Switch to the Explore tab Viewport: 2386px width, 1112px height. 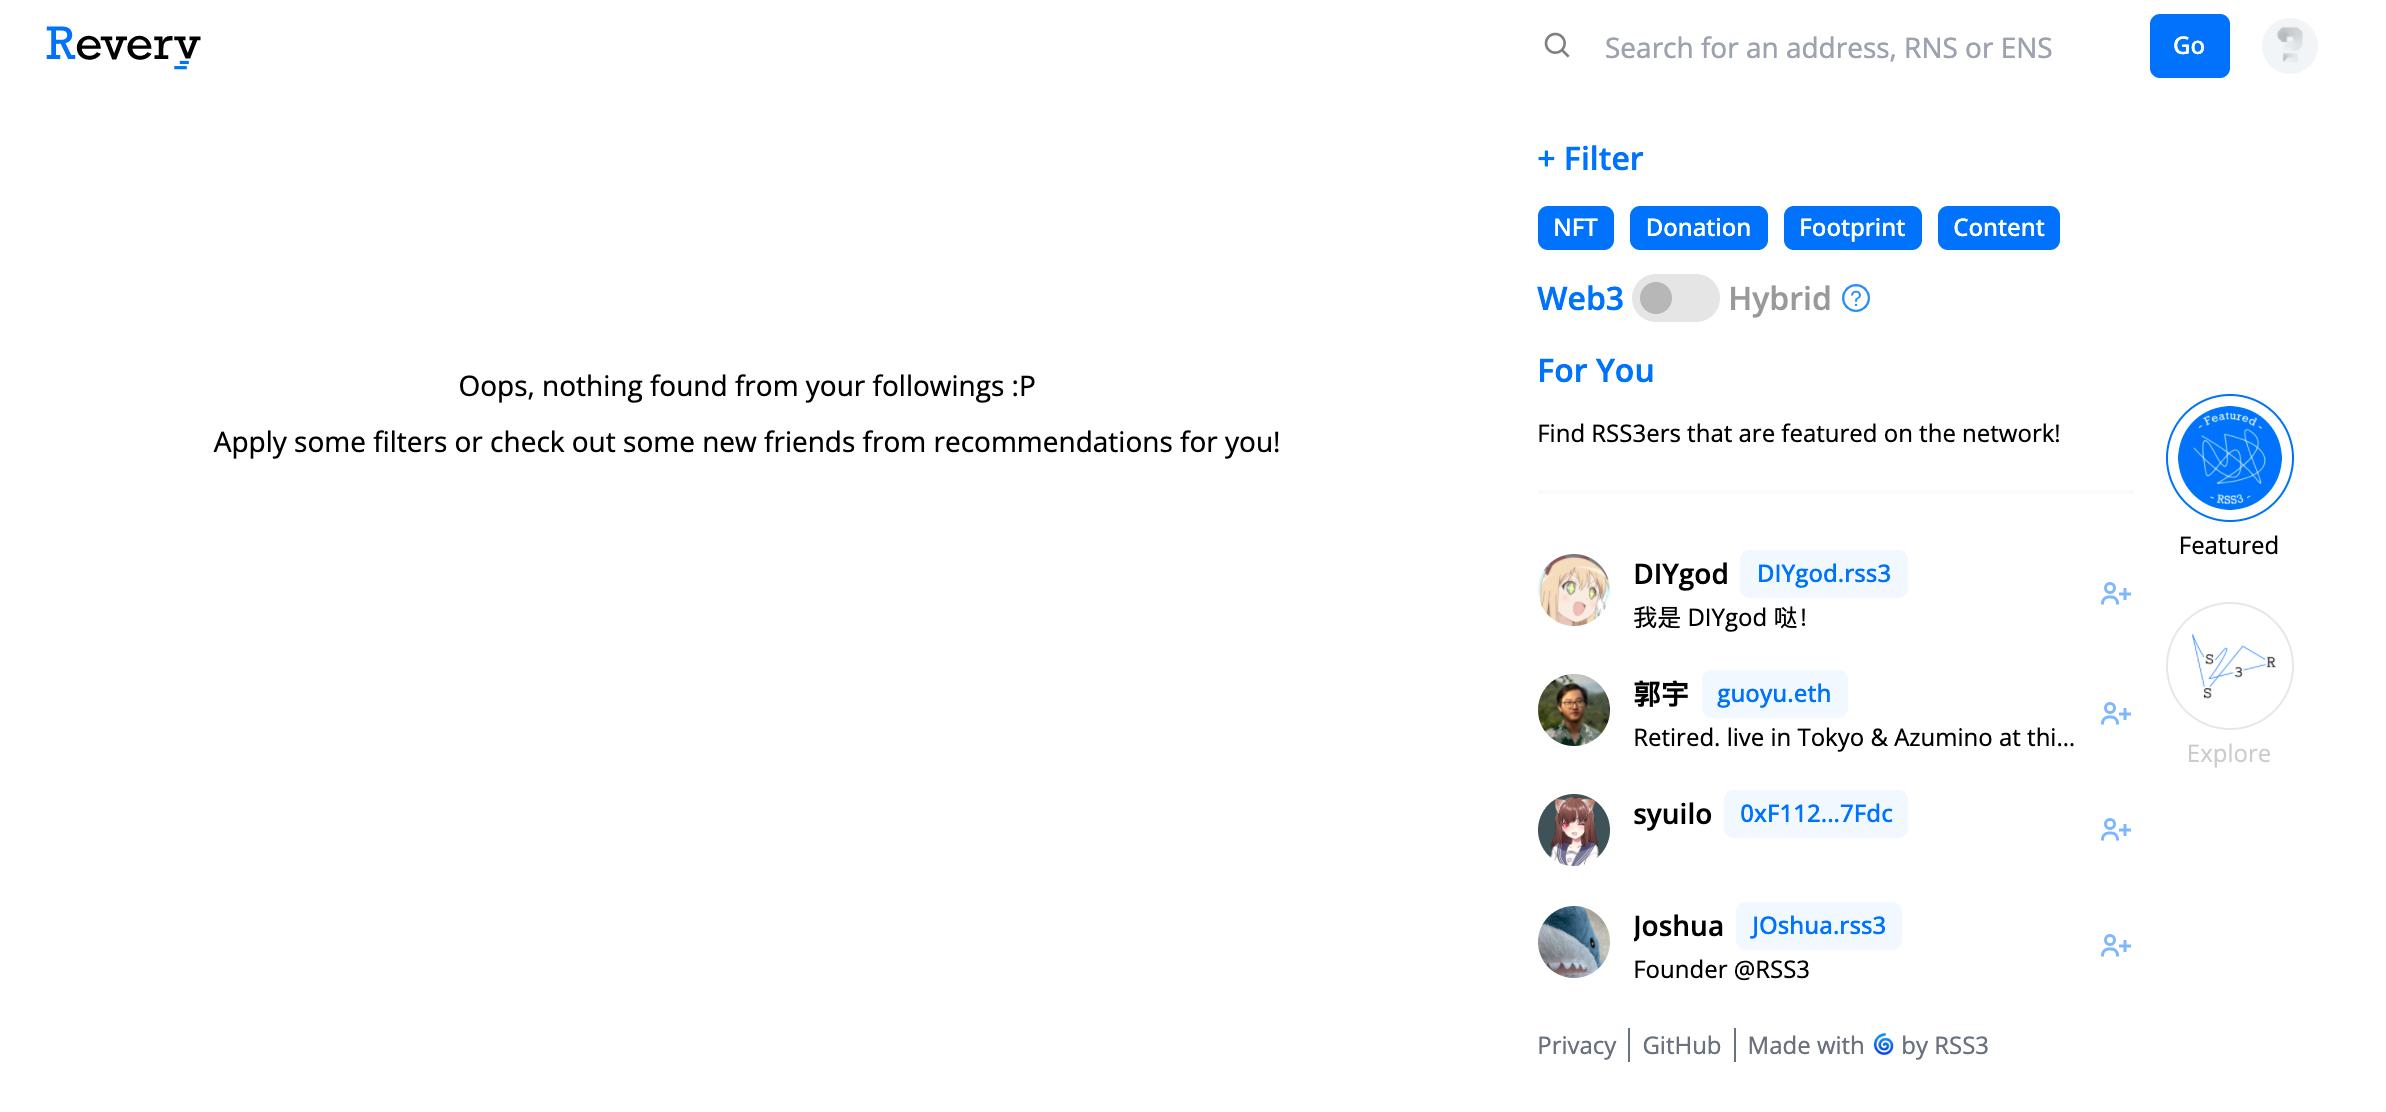tap(2229, 667)
